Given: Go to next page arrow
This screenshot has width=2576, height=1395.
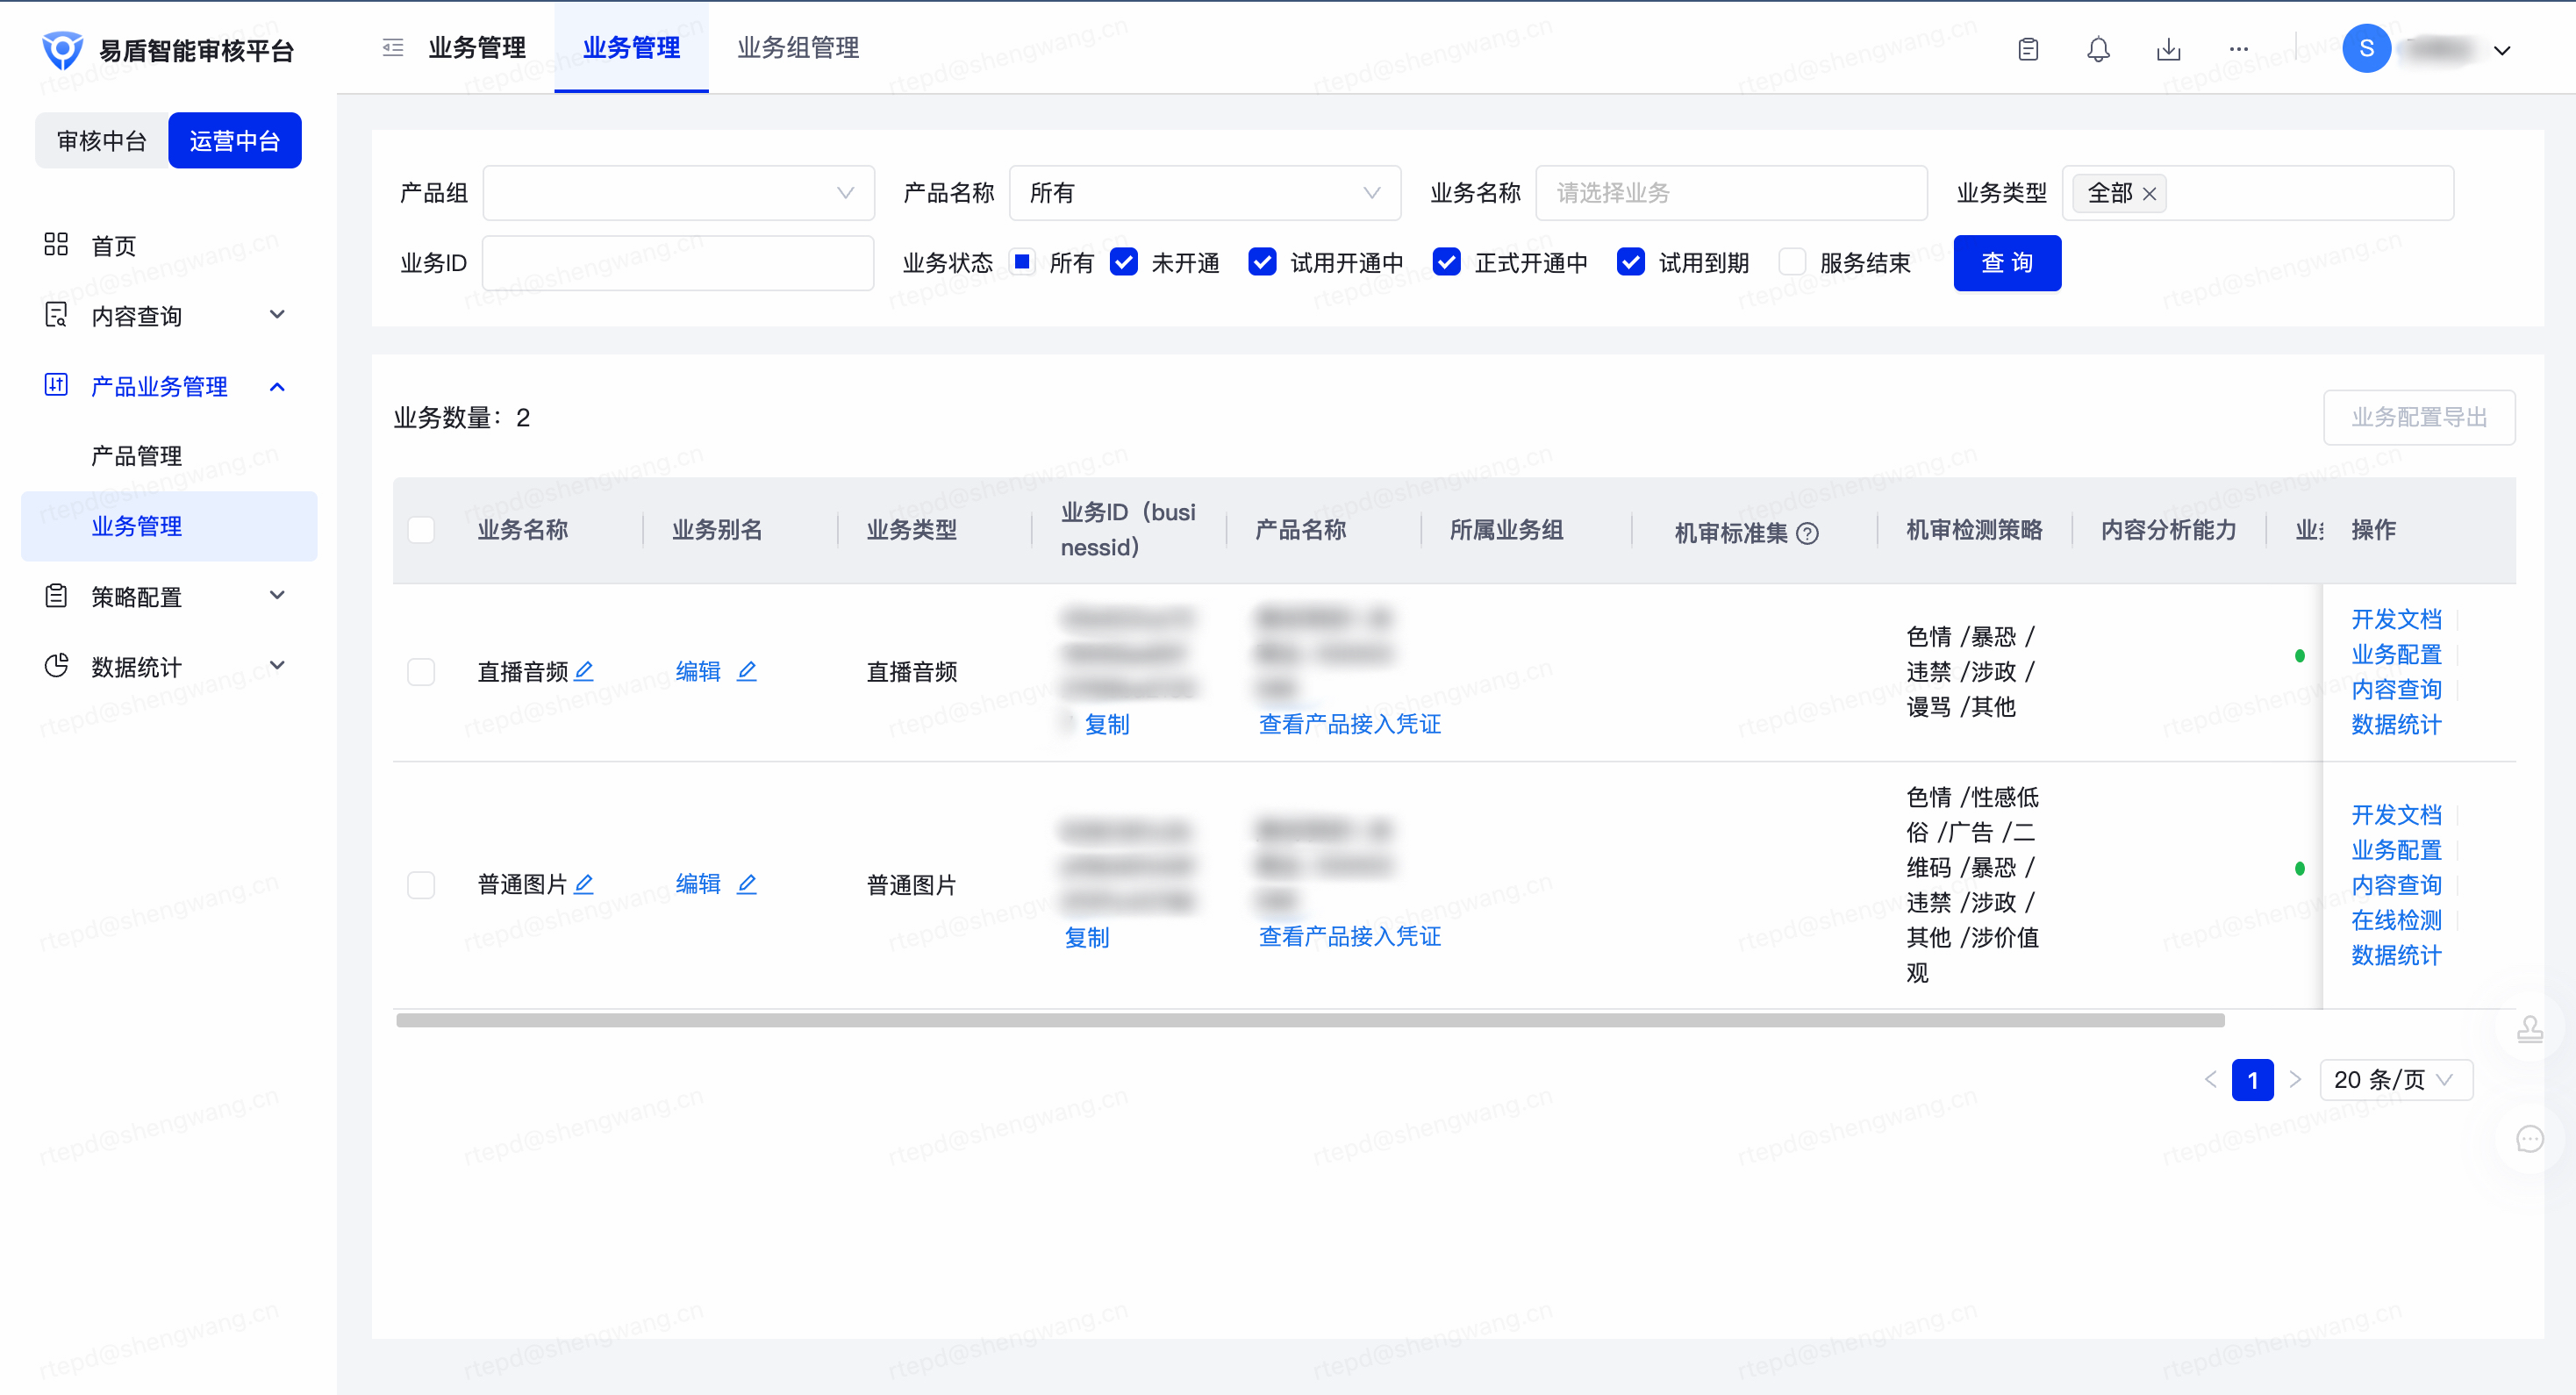Looking at the screenshot, I should (2295, 1080).
